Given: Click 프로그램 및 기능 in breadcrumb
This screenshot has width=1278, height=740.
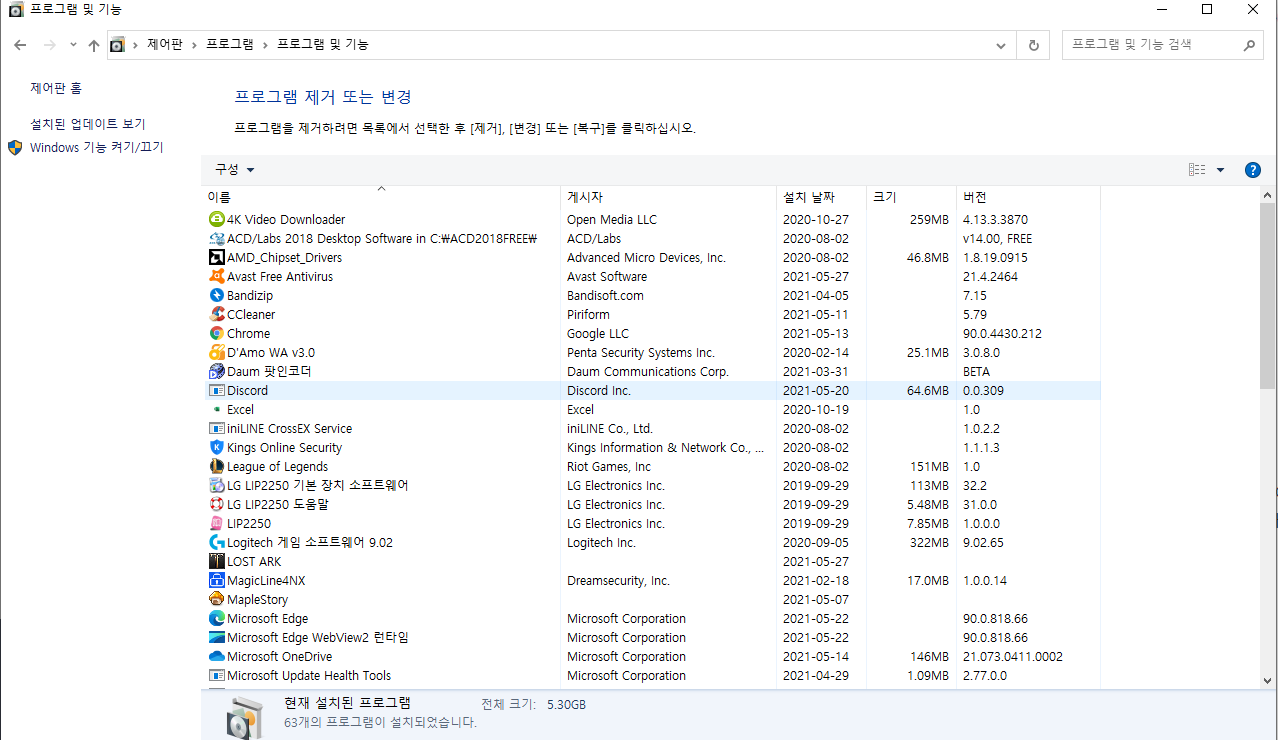Looking at the screenshot, I should coord(323,45).
